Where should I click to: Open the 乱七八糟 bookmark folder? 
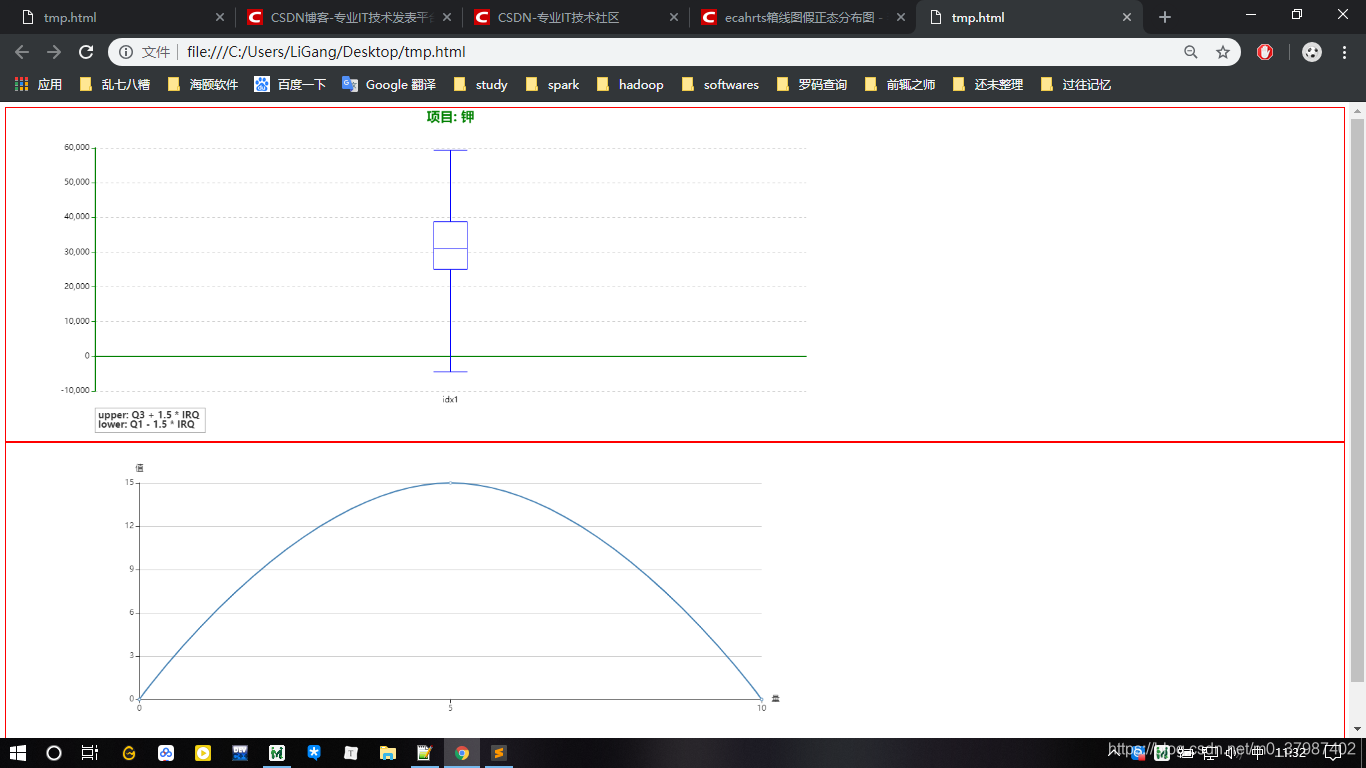pyautogui.click(x=115, y=84)
